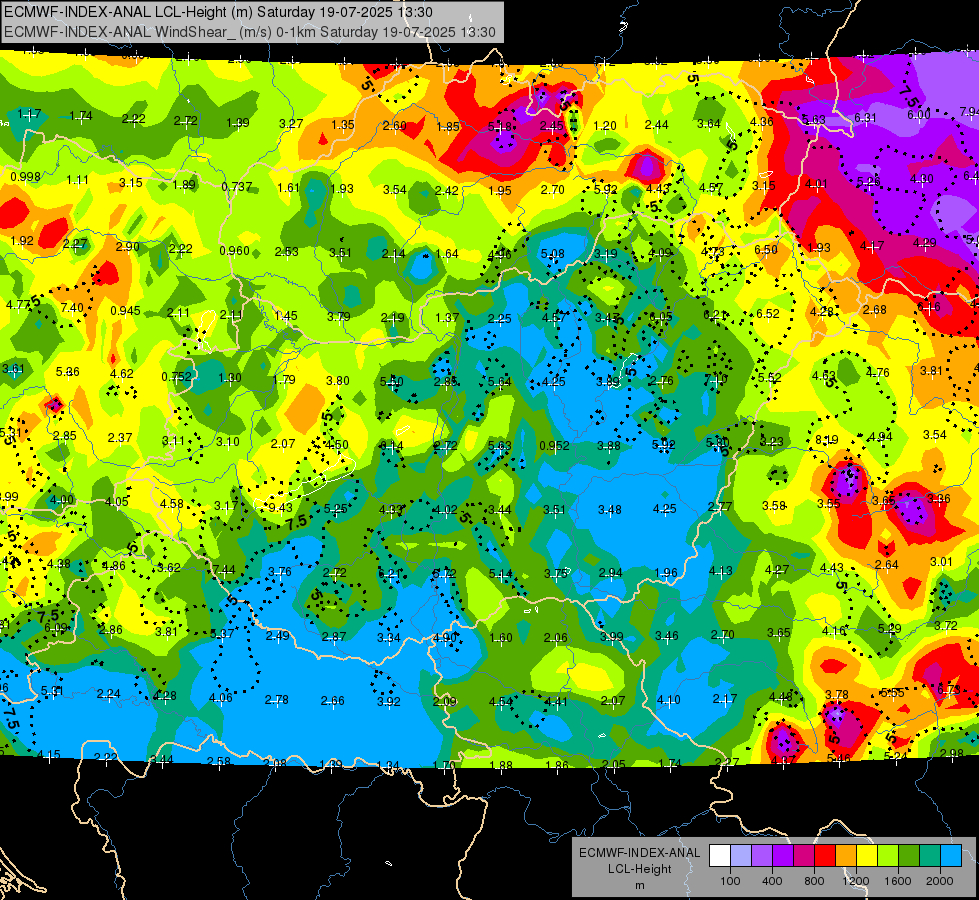
Task: Click the lime green legend swatch
Action: (888, 856)
